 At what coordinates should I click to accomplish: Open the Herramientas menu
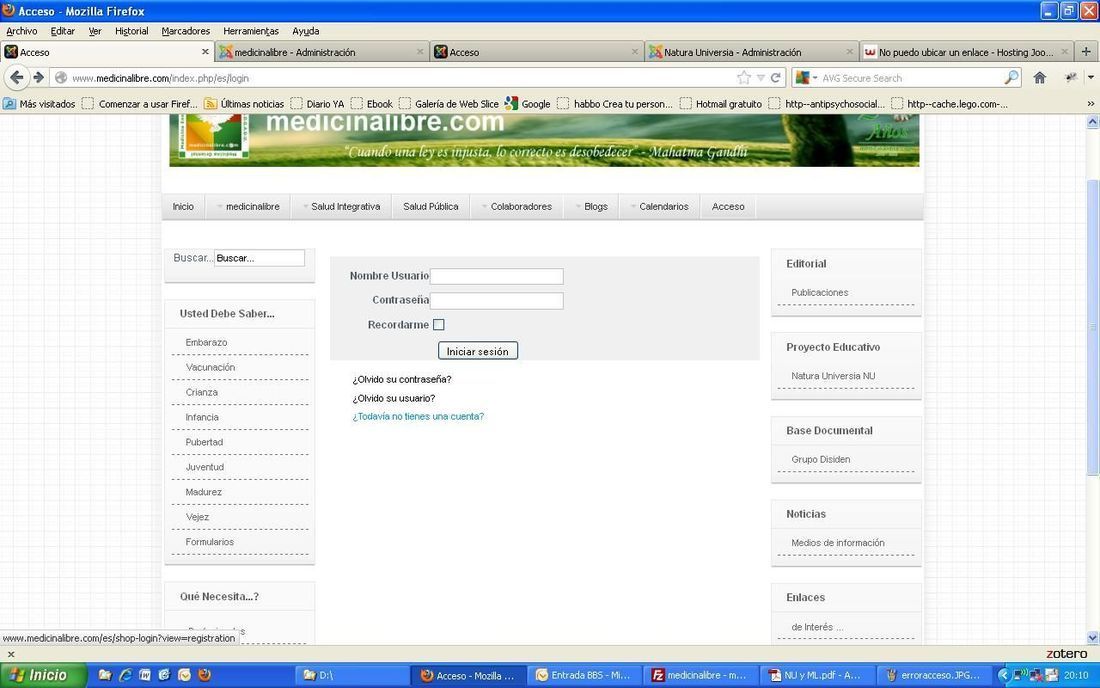click(251, 31)
